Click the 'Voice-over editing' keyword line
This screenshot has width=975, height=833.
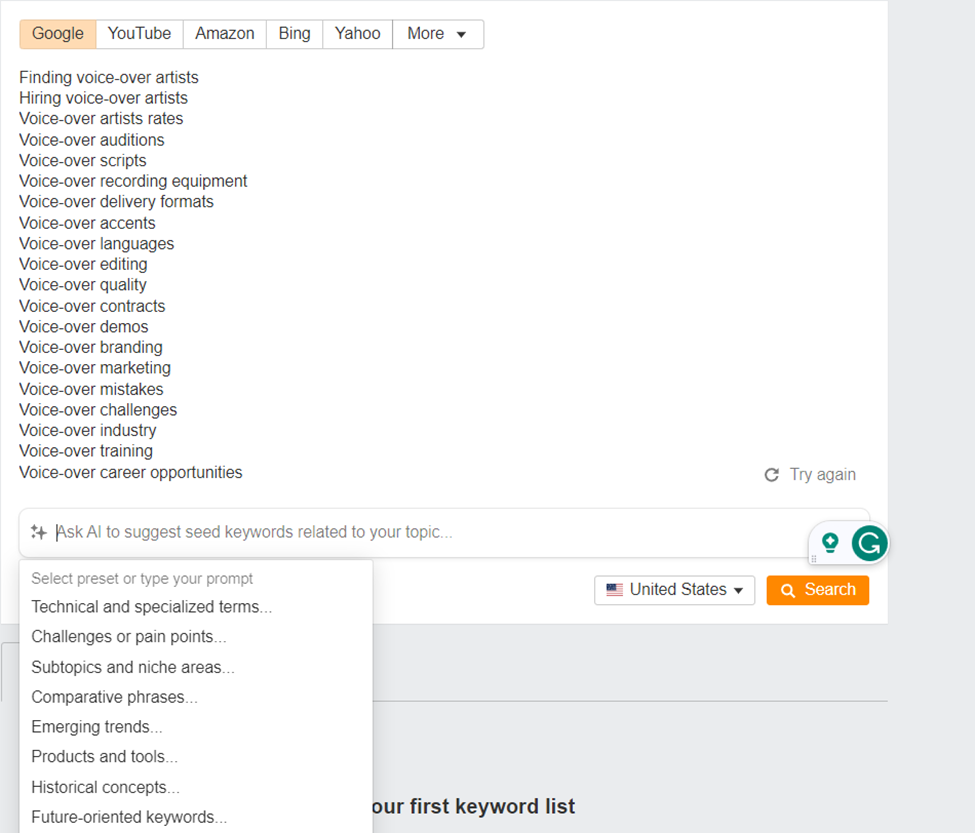tap(83, 264)
